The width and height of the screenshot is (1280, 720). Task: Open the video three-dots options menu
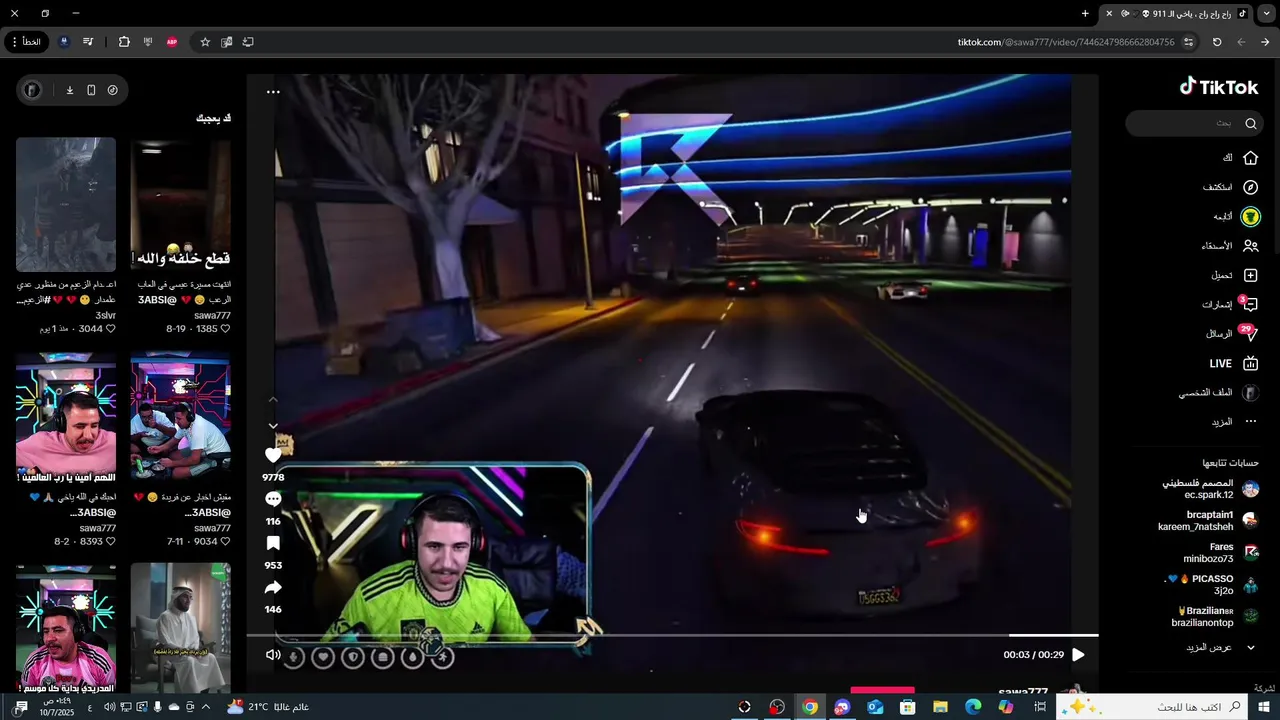[273, 92]
